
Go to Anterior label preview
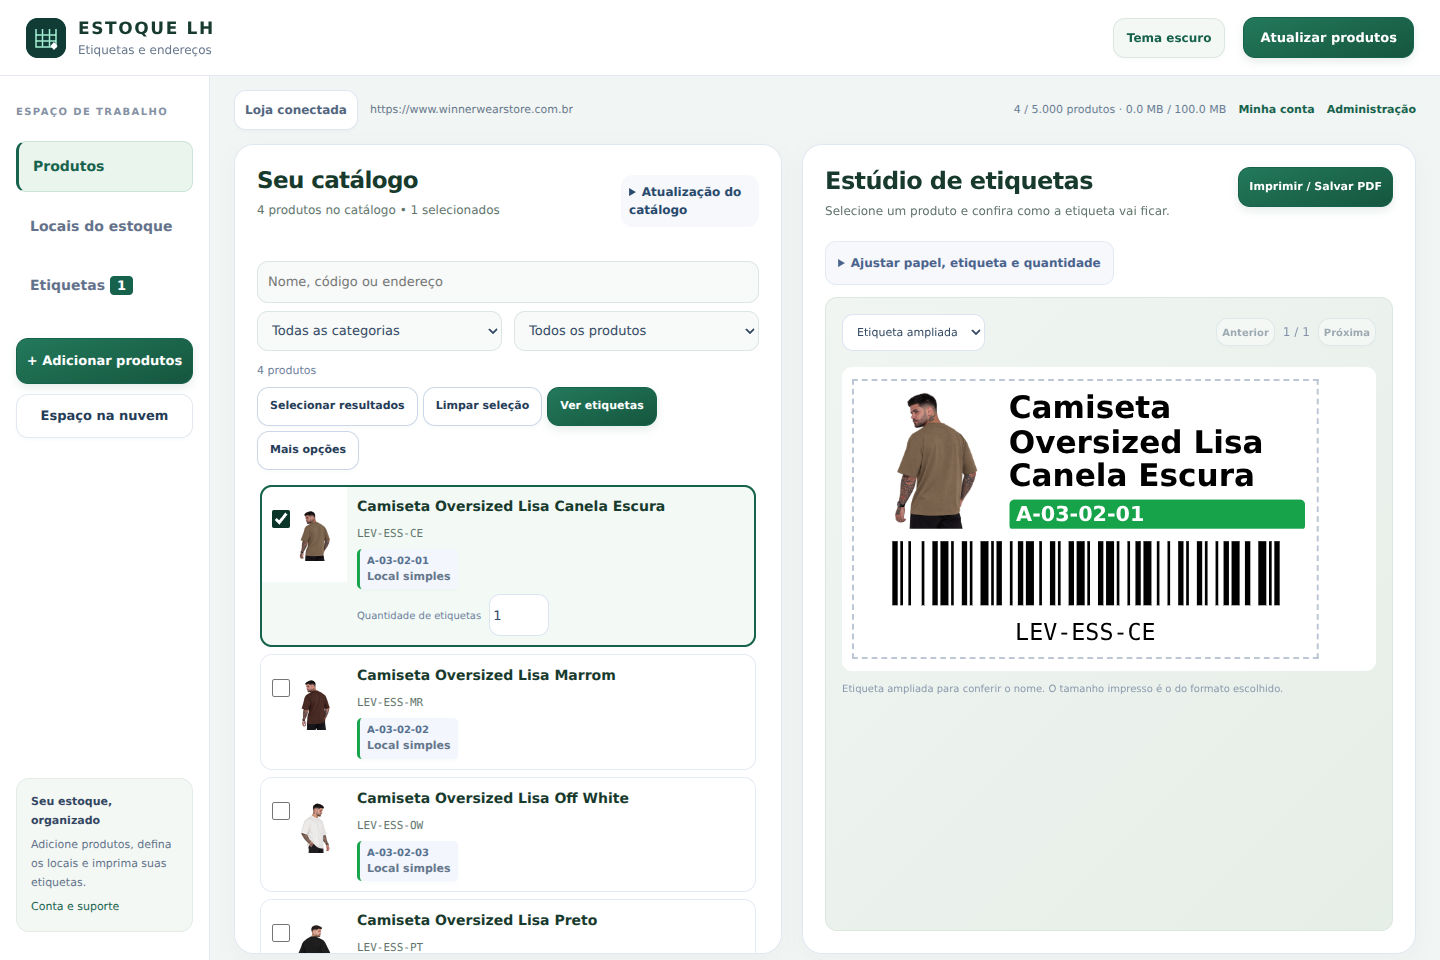tap(1245, 333)
